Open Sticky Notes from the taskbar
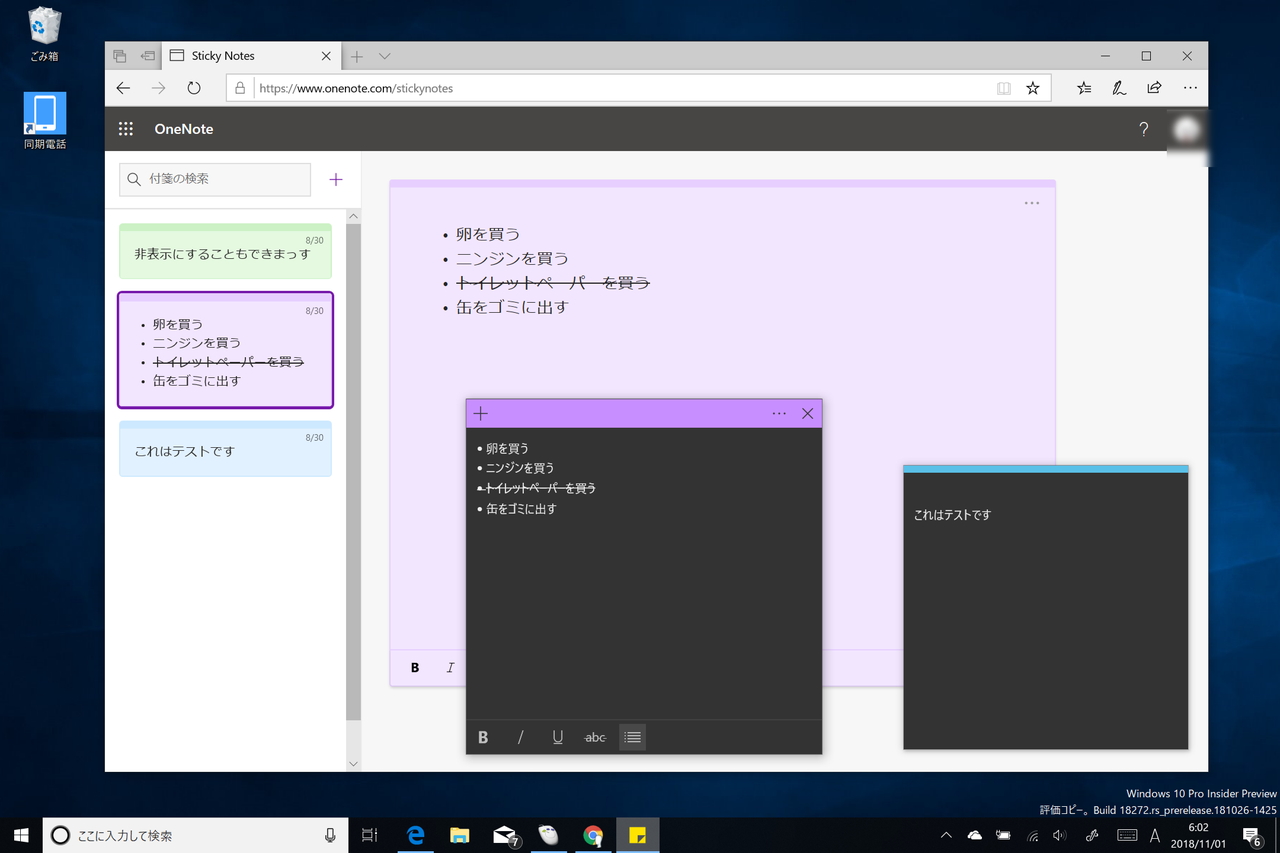 click(x=637, y=834)
